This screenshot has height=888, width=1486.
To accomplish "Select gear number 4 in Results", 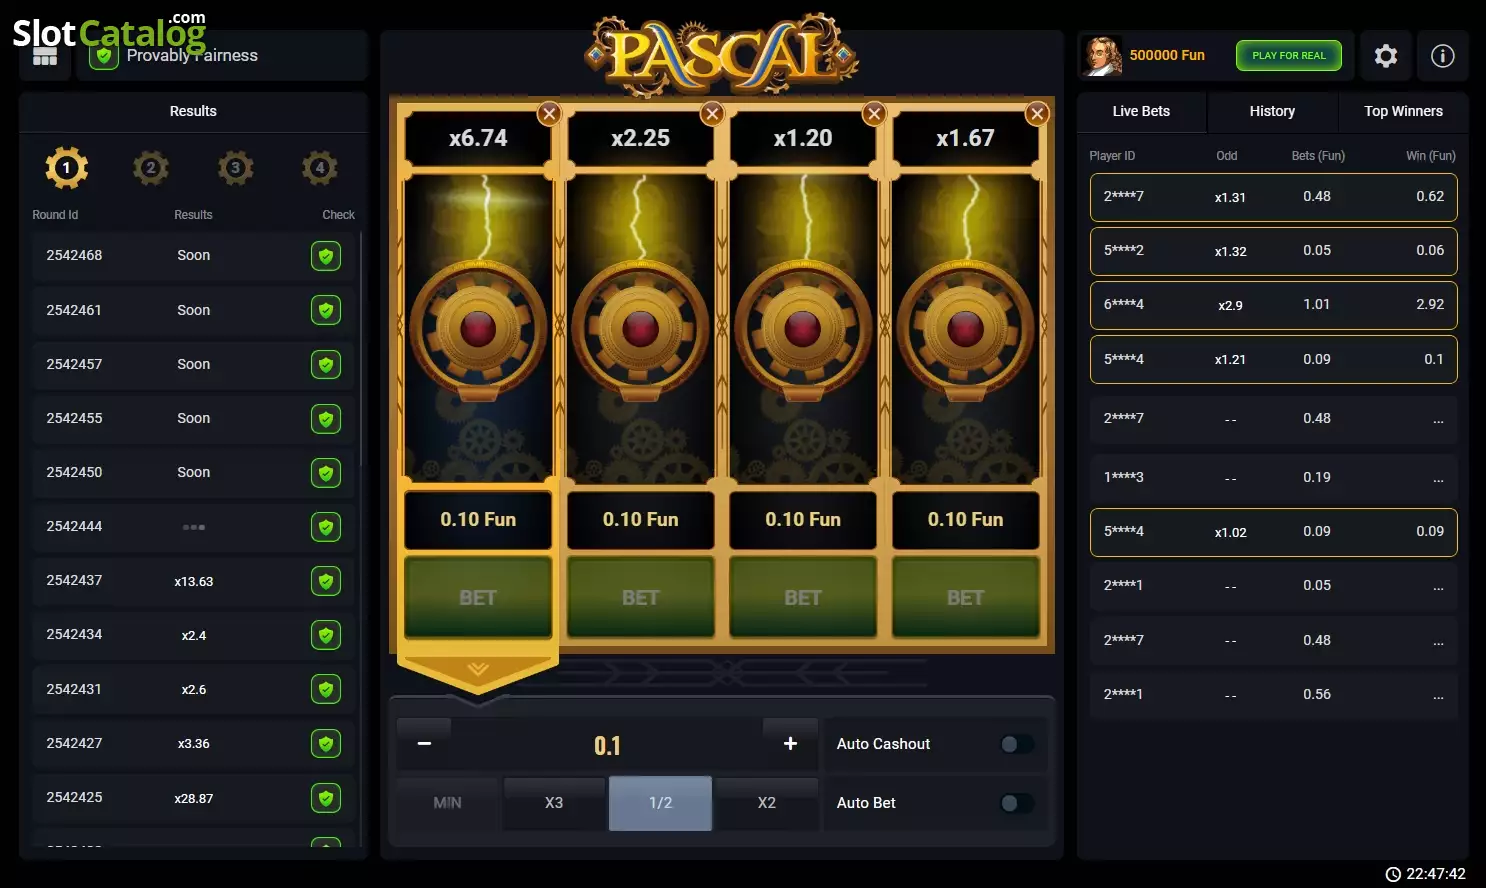I will [x=320, y=168].
